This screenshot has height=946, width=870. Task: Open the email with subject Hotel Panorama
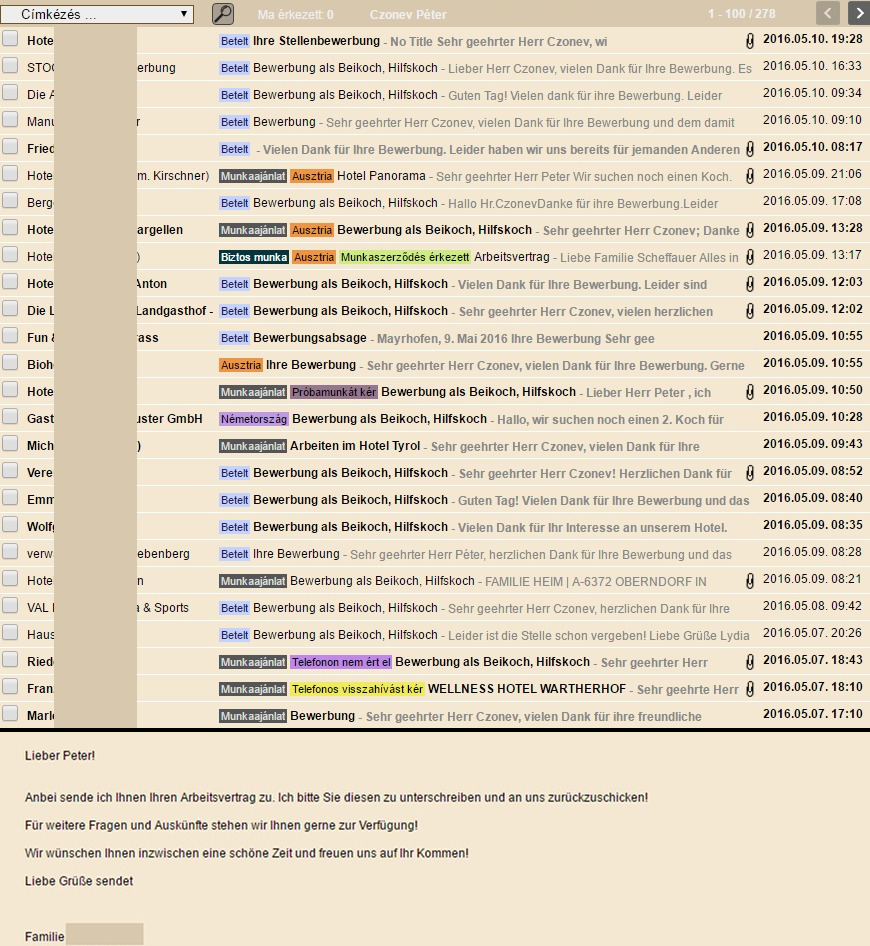(x=381, y=176)
